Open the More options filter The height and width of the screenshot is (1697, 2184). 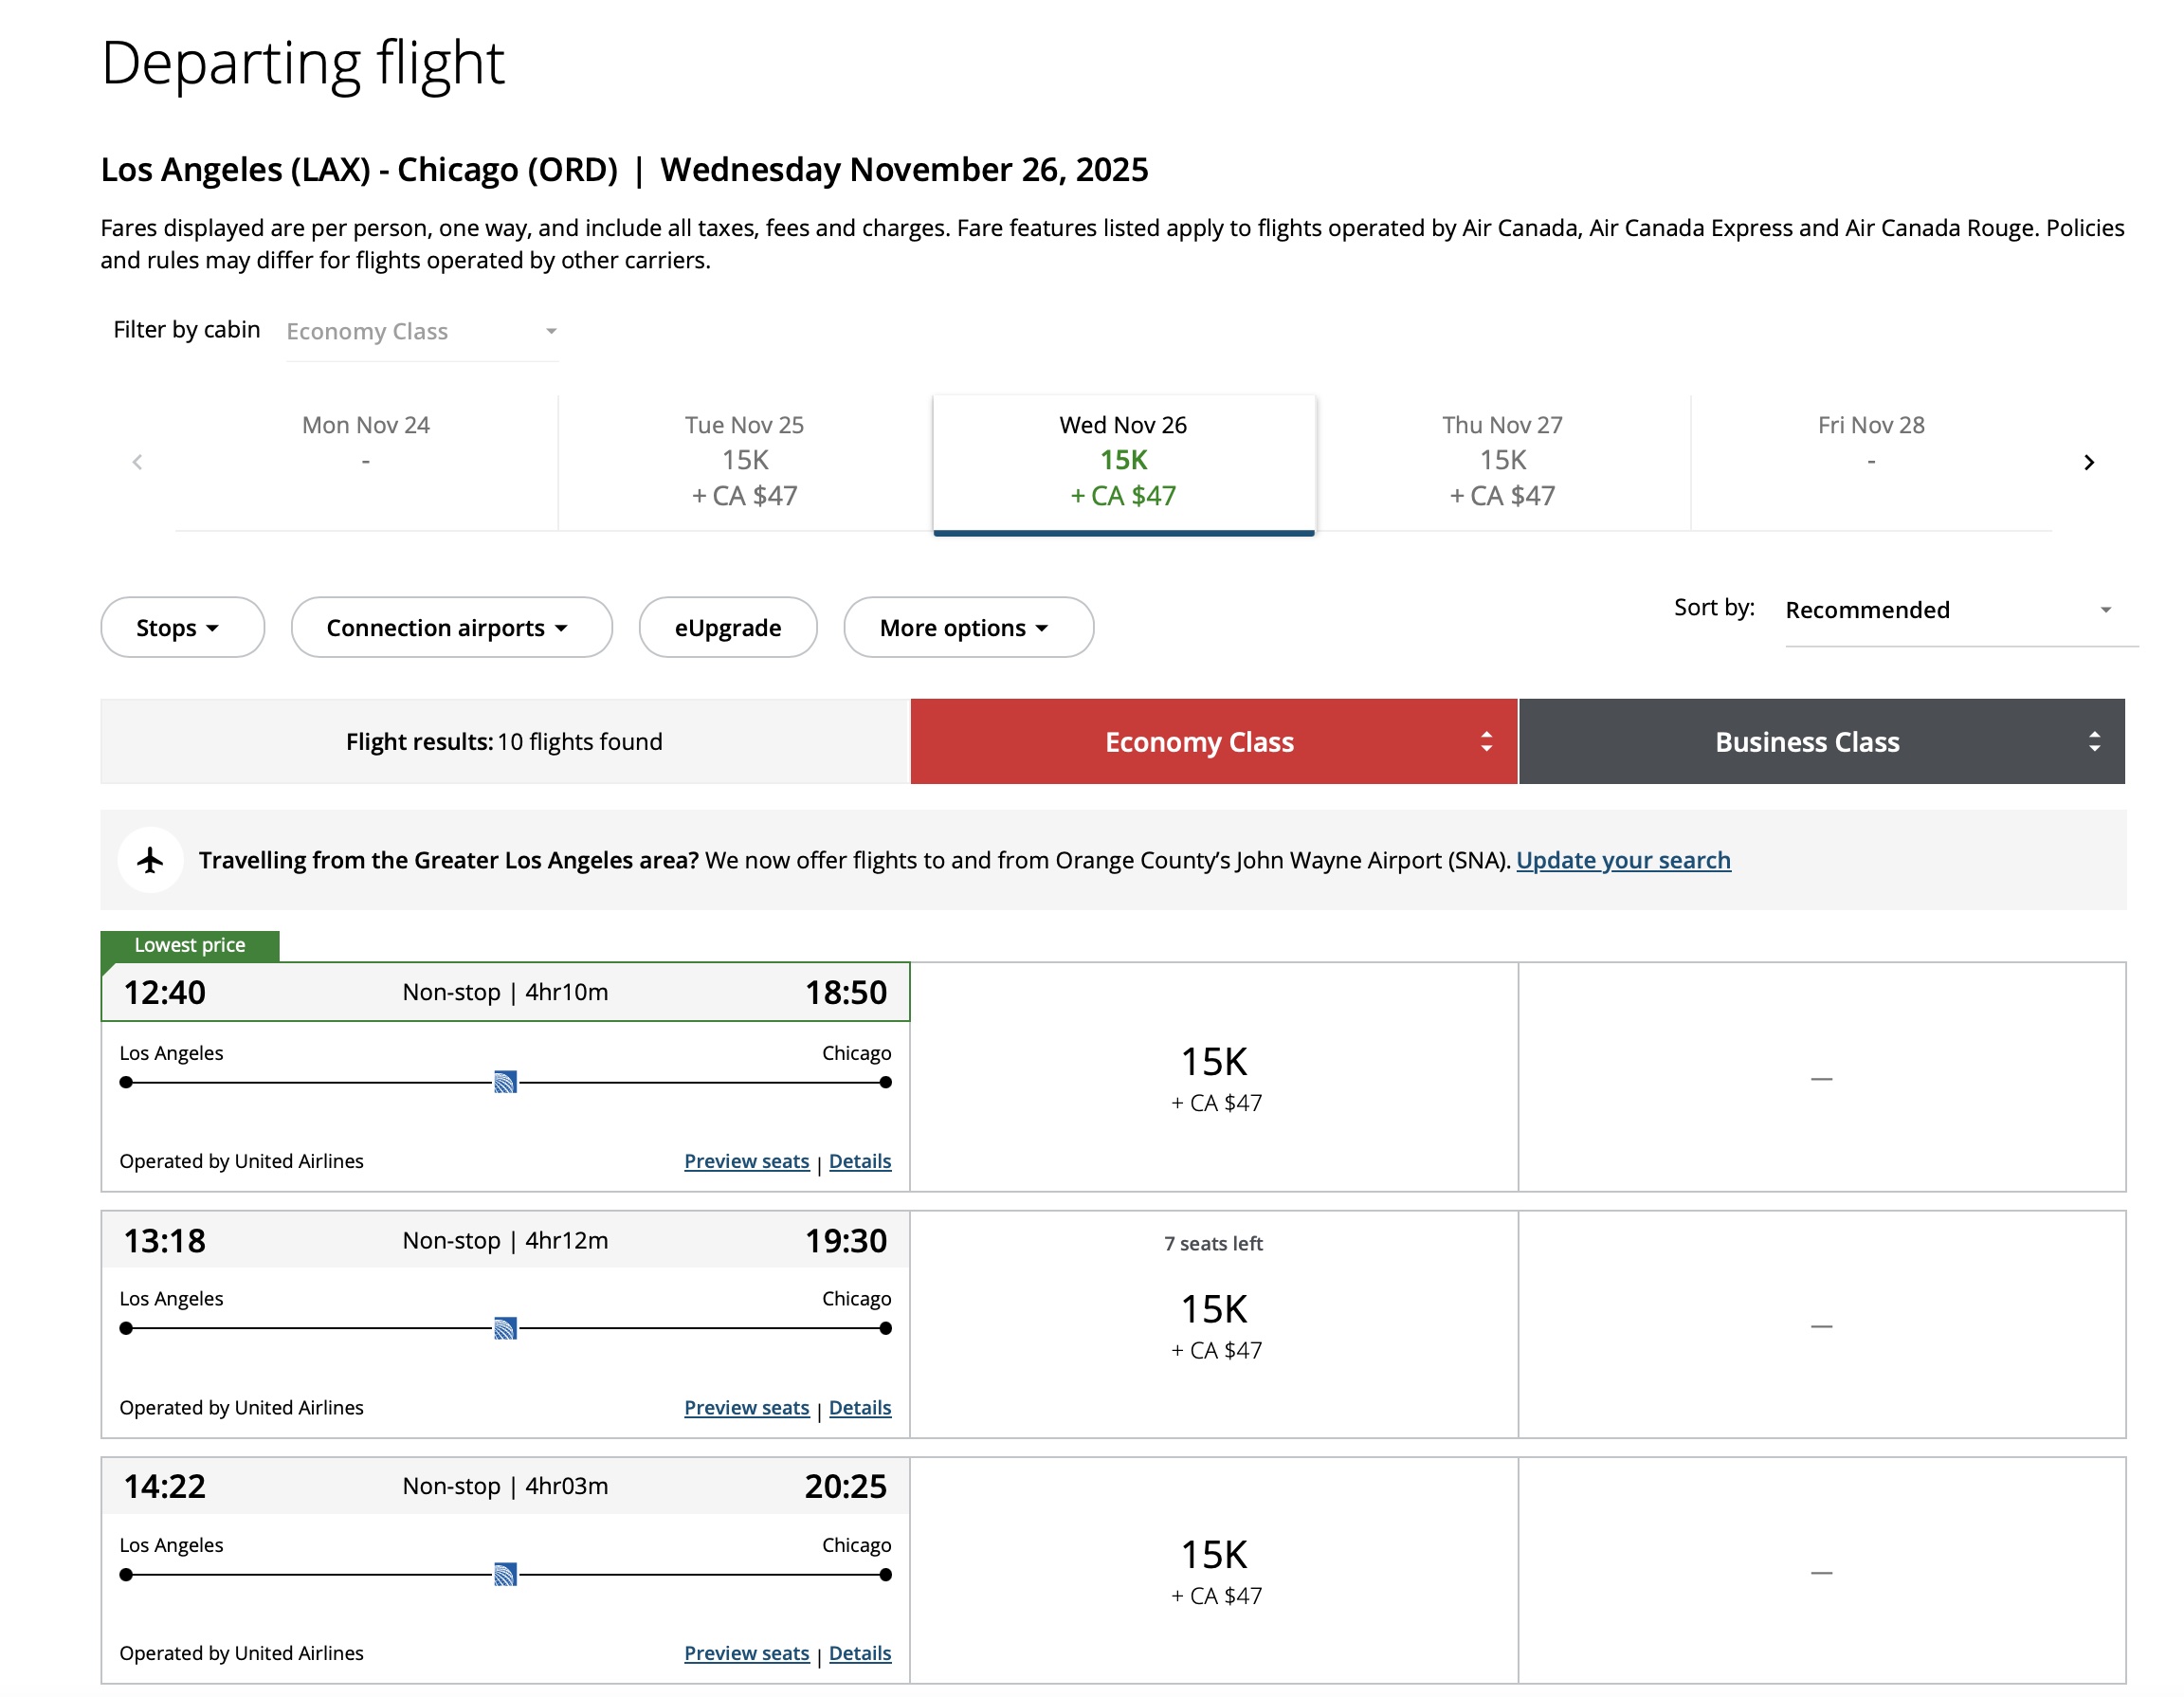[967, 627]
